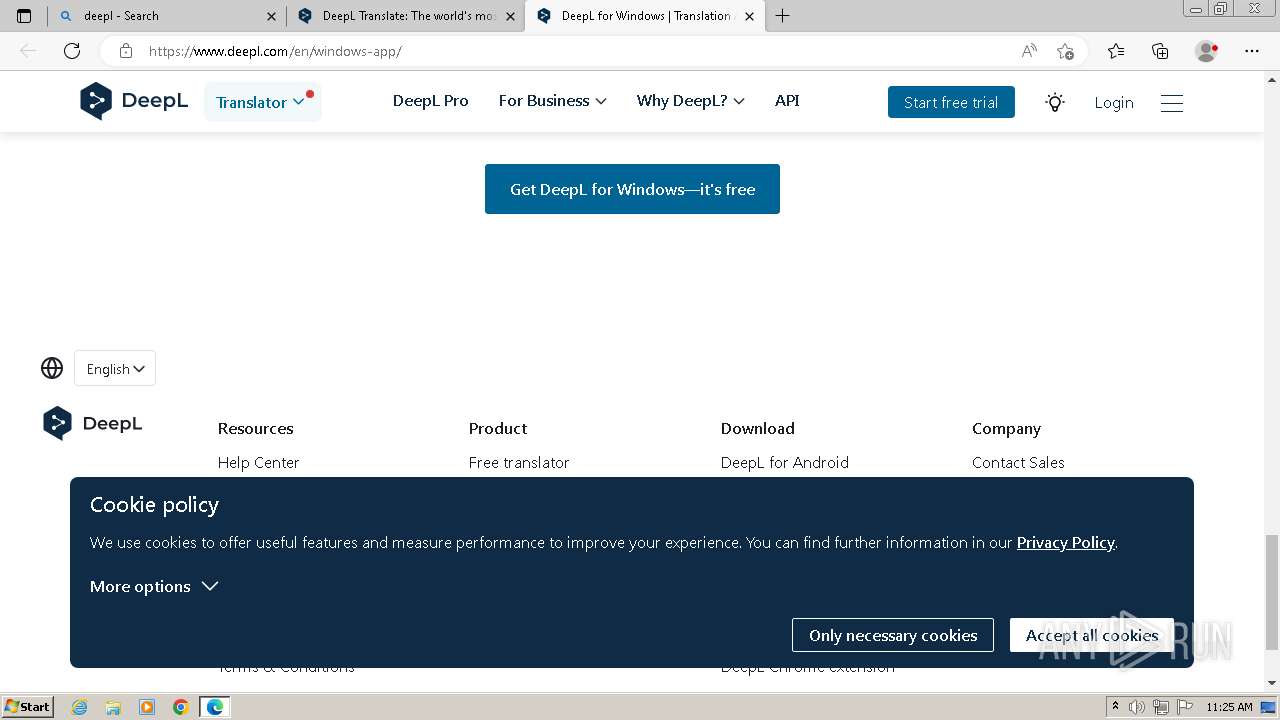This screenshot has height=720, width=1280.
Task: Expand the Why DeepL? menu
Action: 691,101
